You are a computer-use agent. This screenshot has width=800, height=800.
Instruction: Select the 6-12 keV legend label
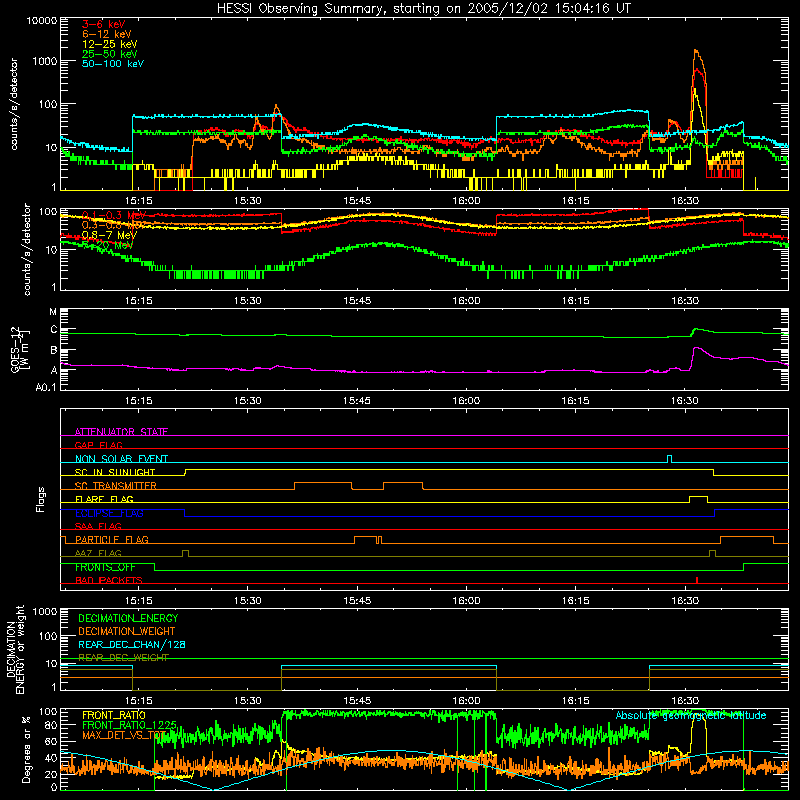(x=106, y=34)
